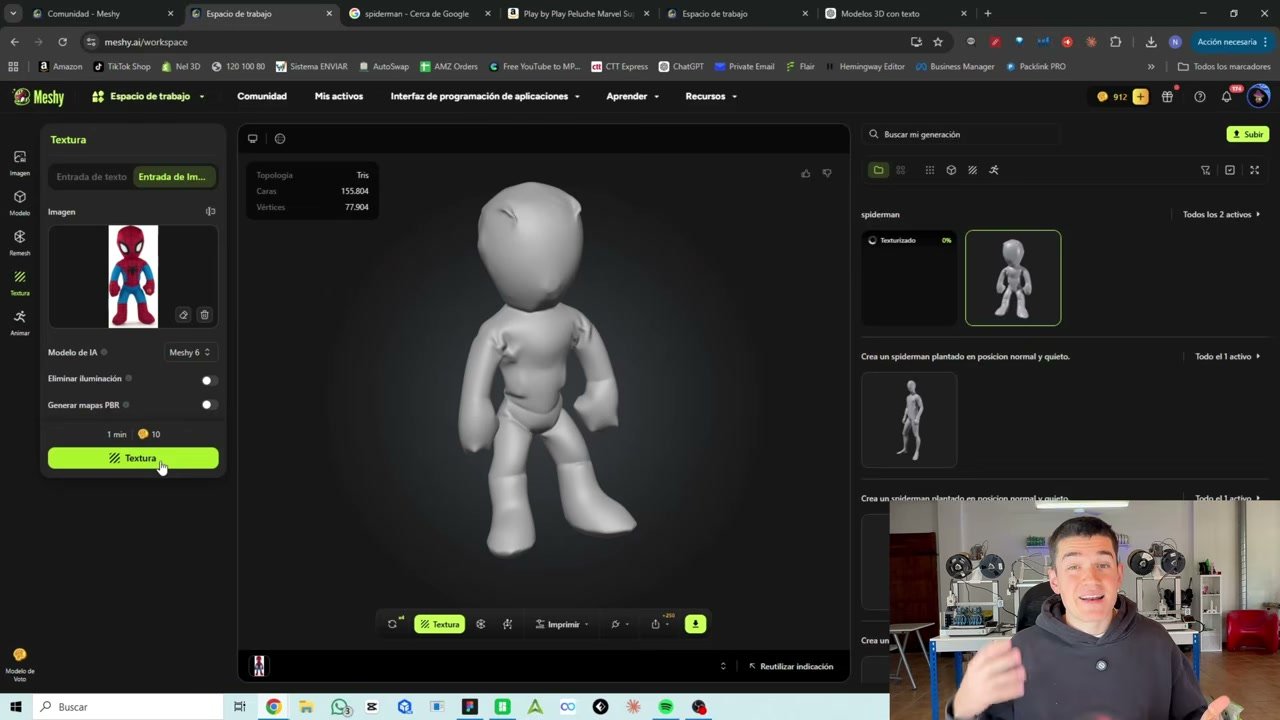Click the thumbs-up icon on the 3D viewer
The height and width of the screenshot is (720, 1280).
click(805, 174)
